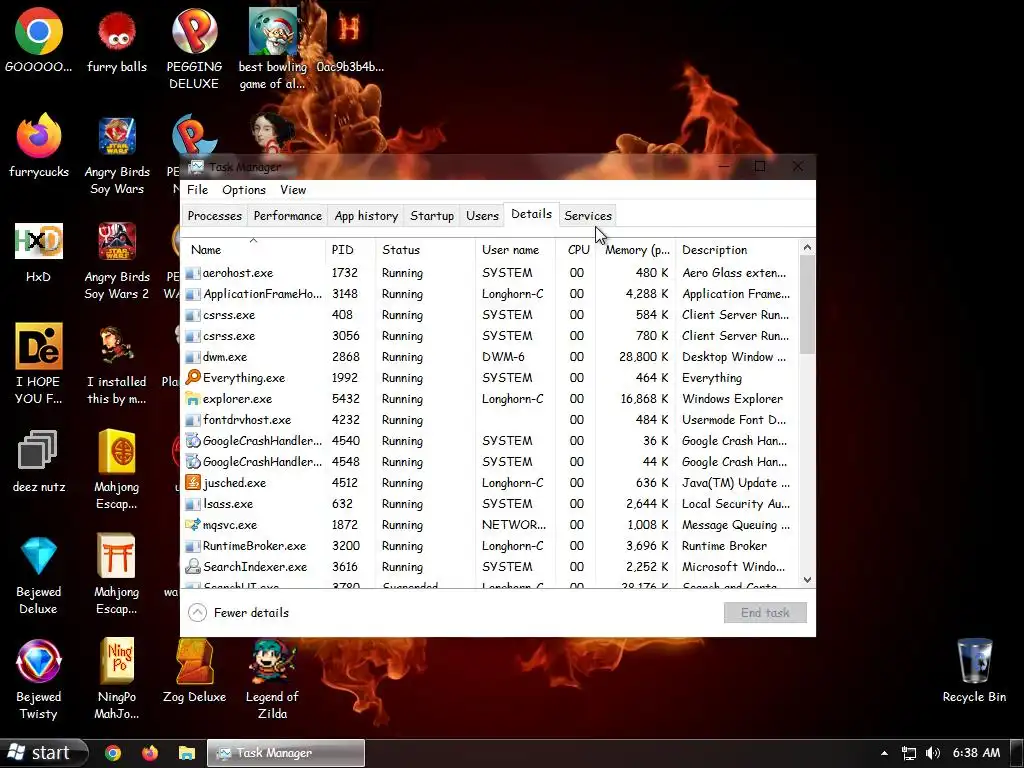1024x768 pixels.
Task: Select the jusched.exe process row
Action: tap(490, 483)
